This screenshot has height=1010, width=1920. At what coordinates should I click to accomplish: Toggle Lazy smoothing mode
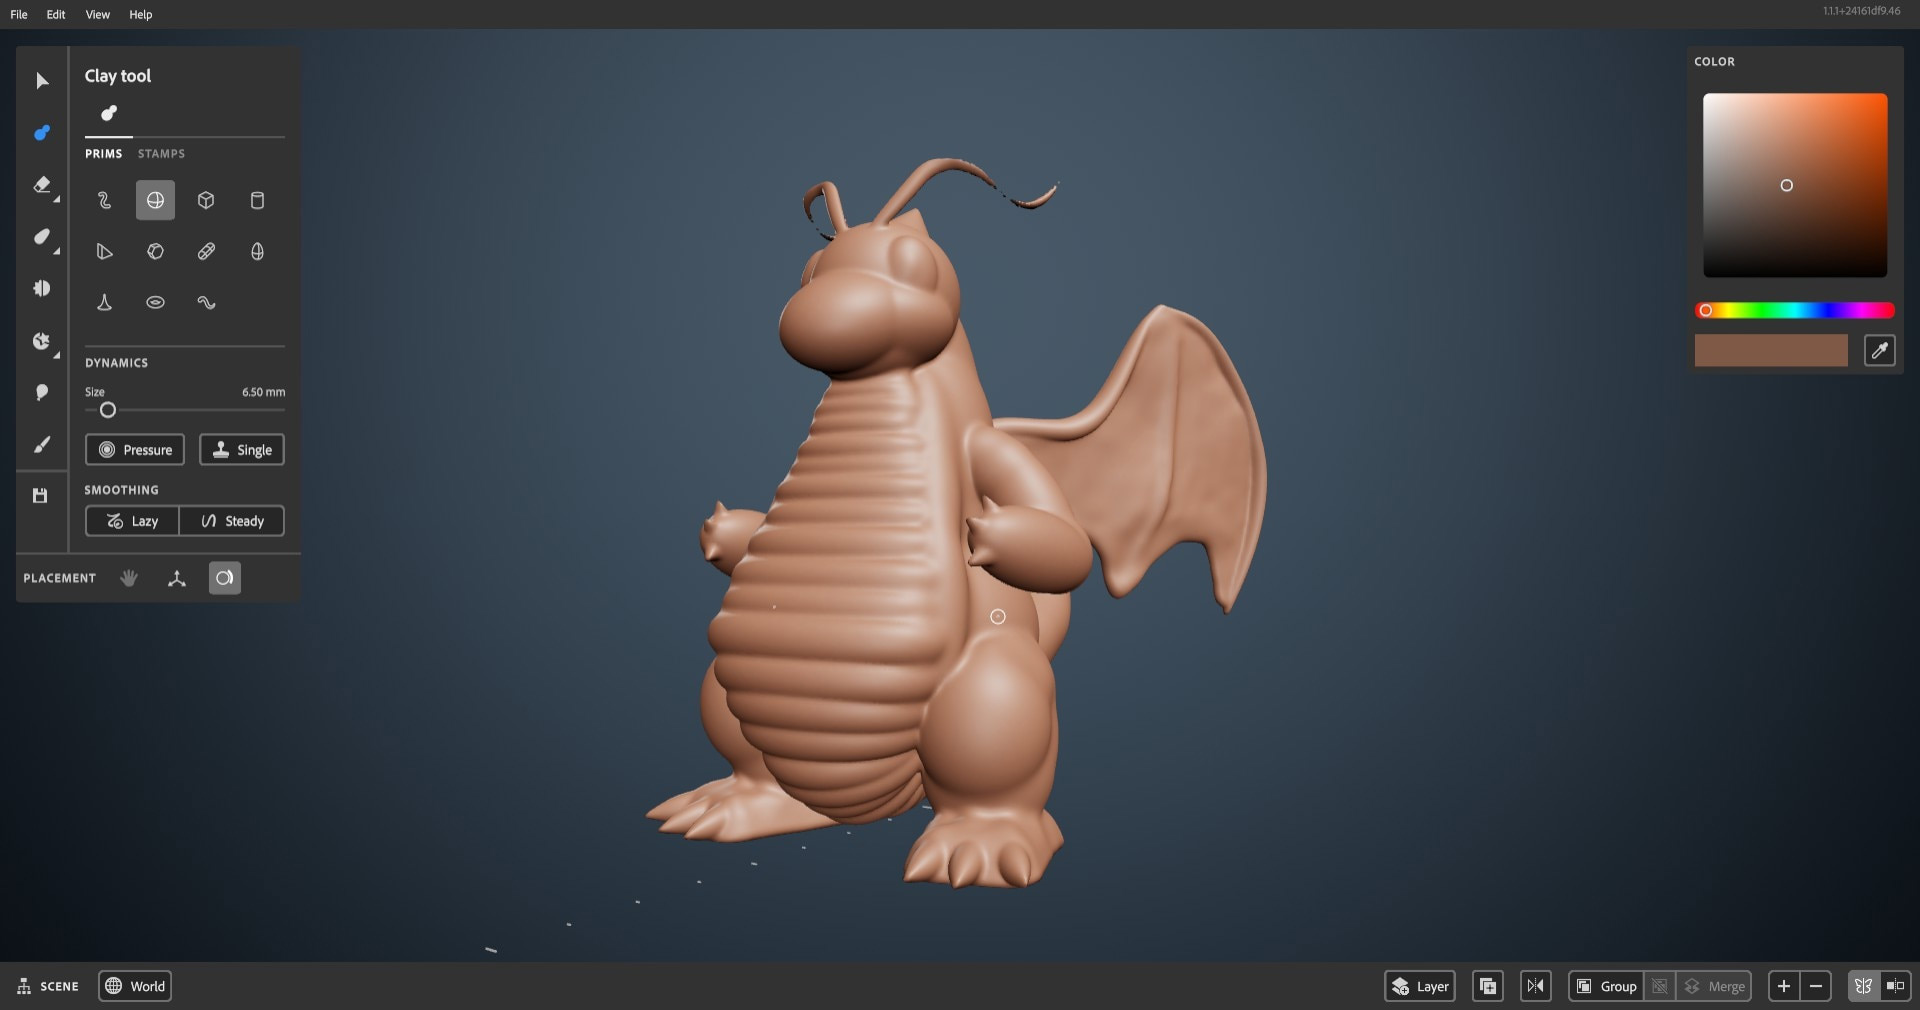pos(132,521)
